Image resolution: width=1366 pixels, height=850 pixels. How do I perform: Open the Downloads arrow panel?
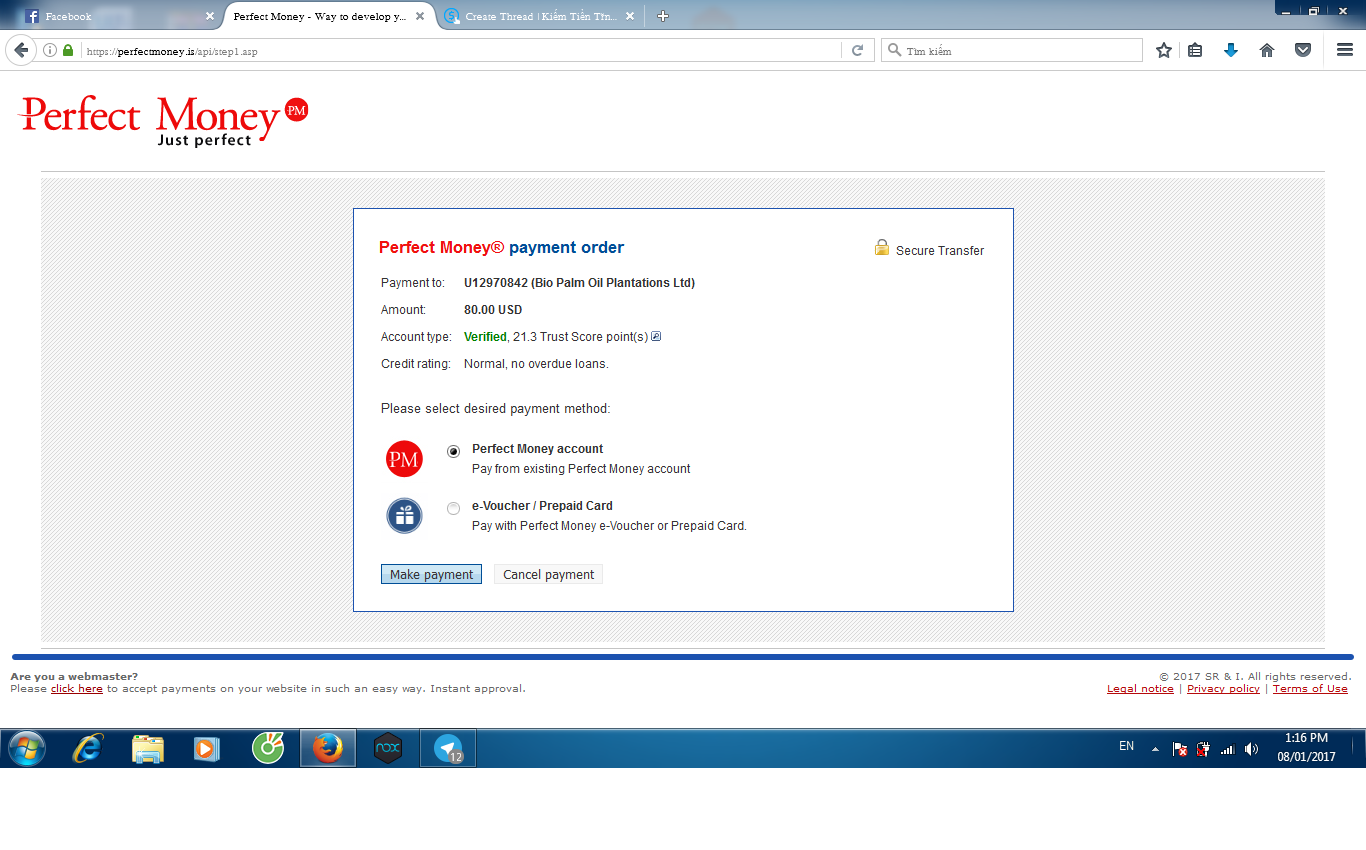coord(1231,50)
